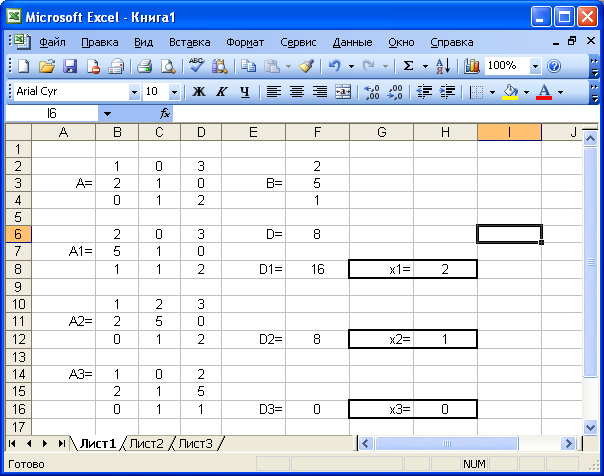Image resolution: width=604 pixels, height=476 pixels.
Task: Switch to the Лист2 sheet tab
Action: click(x=146, y=444)
